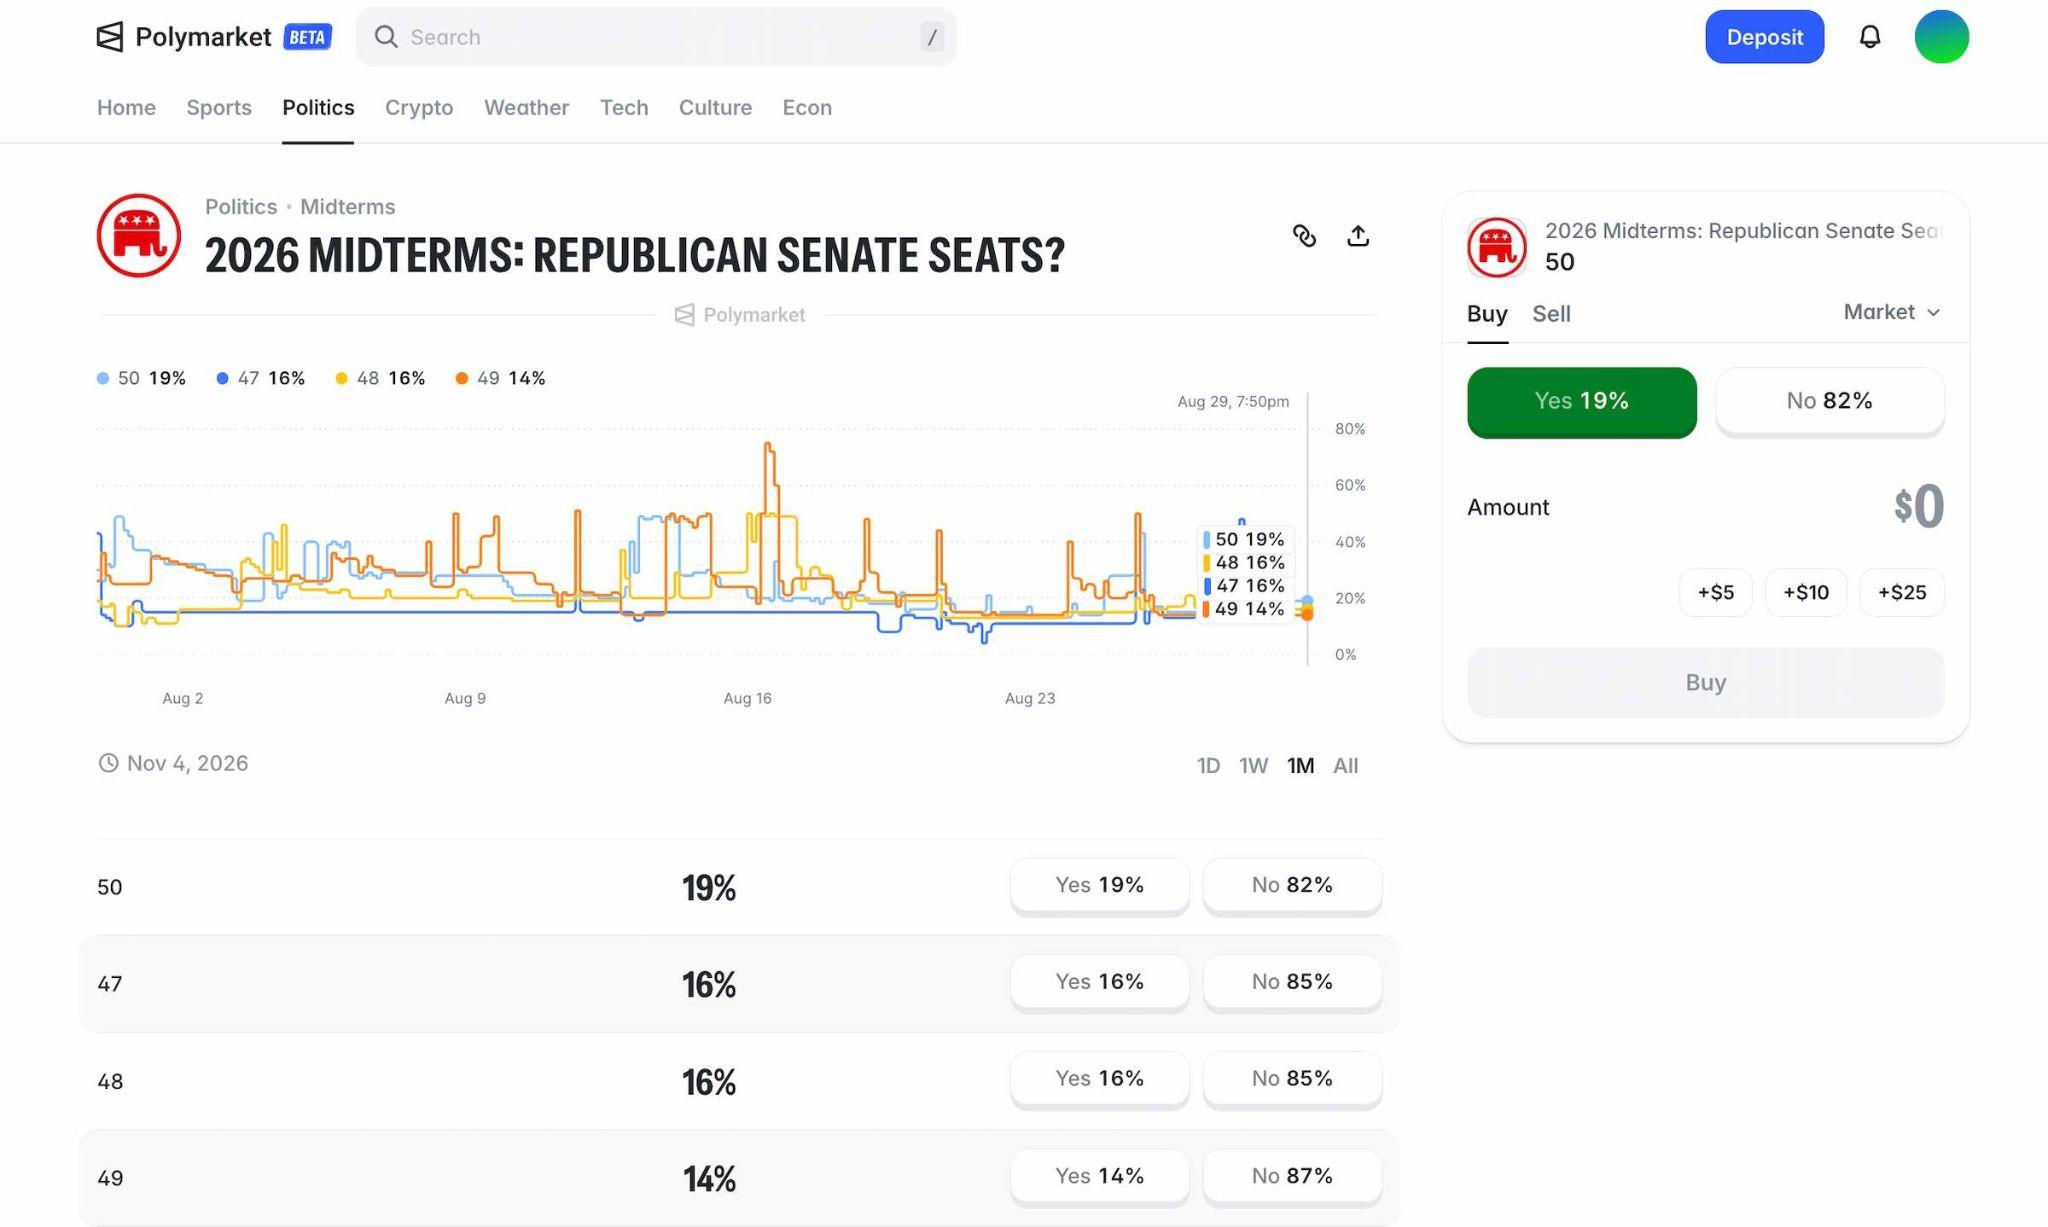The image size is (2048, 1227).
Task: Open the Weather category
Action: (526, 107)
